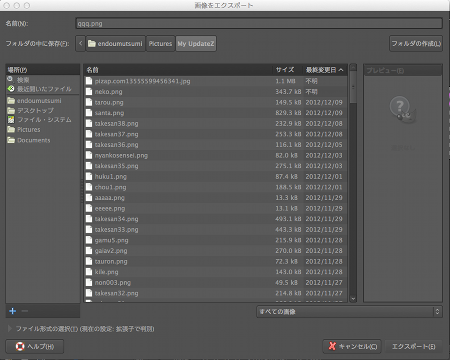Go to Pictures in path bar

160,44
